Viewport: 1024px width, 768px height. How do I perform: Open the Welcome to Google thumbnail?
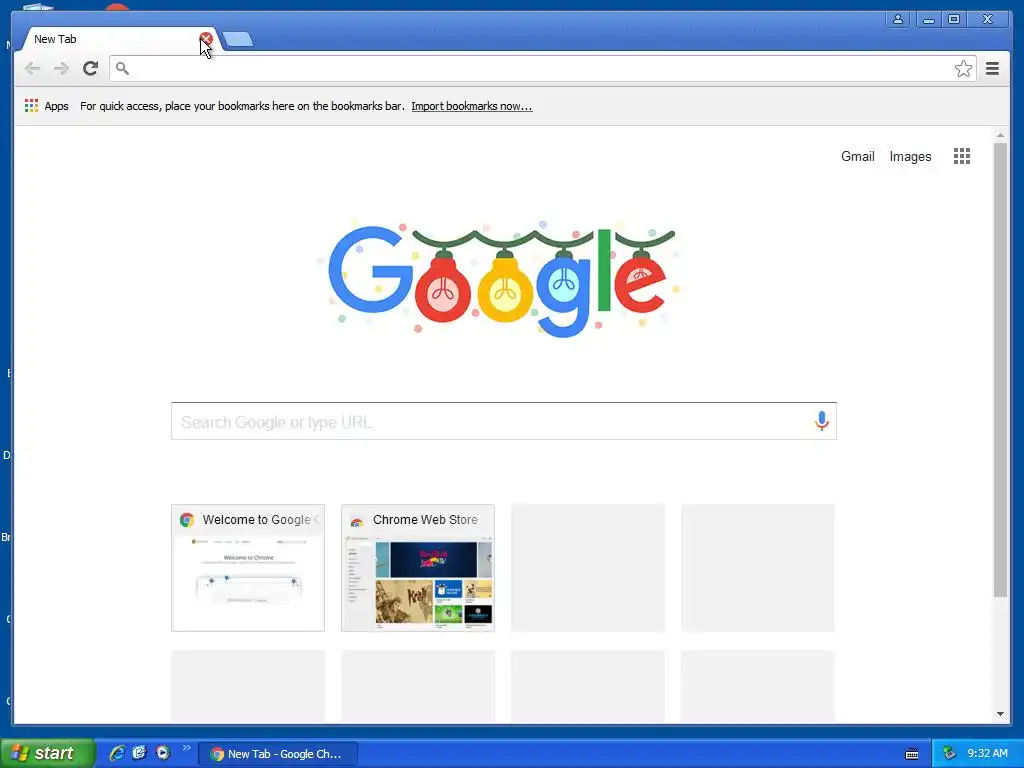(x=248, y=568)
